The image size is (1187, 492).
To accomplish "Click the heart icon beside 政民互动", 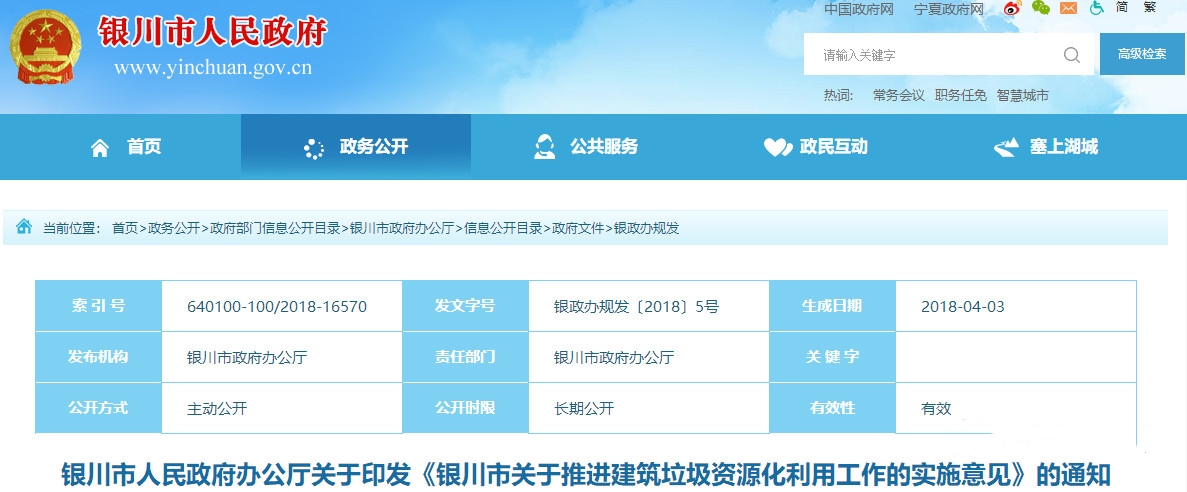I will 777,147.
